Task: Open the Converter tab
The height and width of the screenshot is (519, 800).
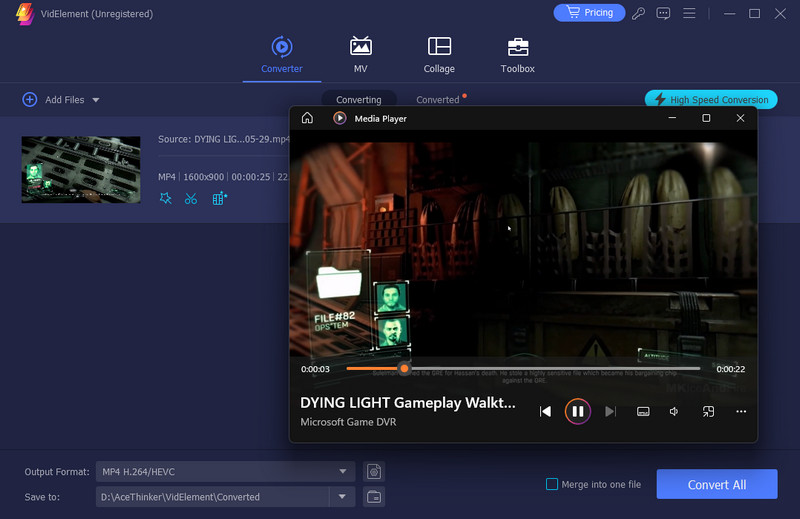Action: [282, 55]
